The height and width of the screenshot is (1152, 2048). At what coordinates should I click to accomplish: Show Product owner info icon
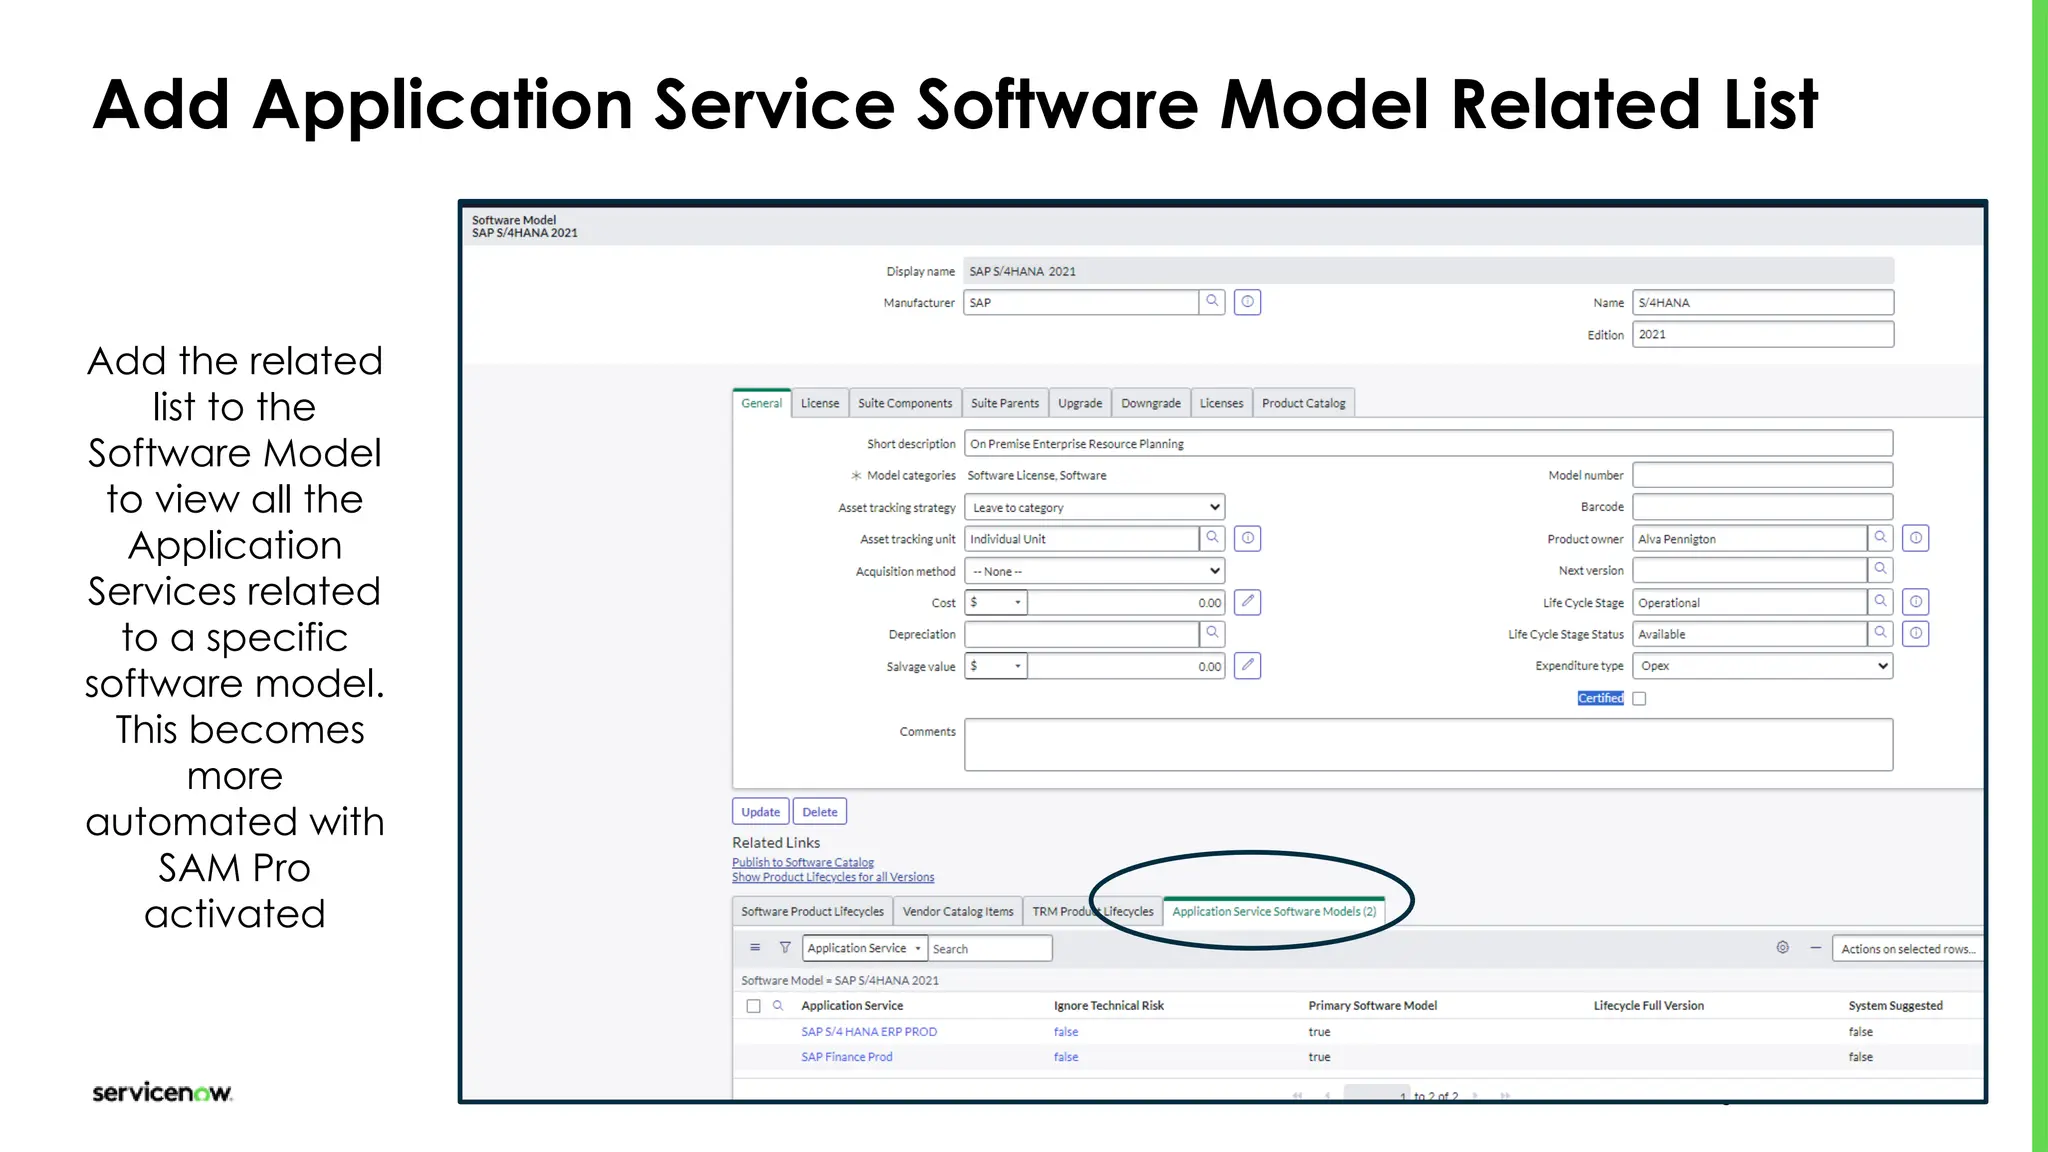click(x=1915, y=538)
